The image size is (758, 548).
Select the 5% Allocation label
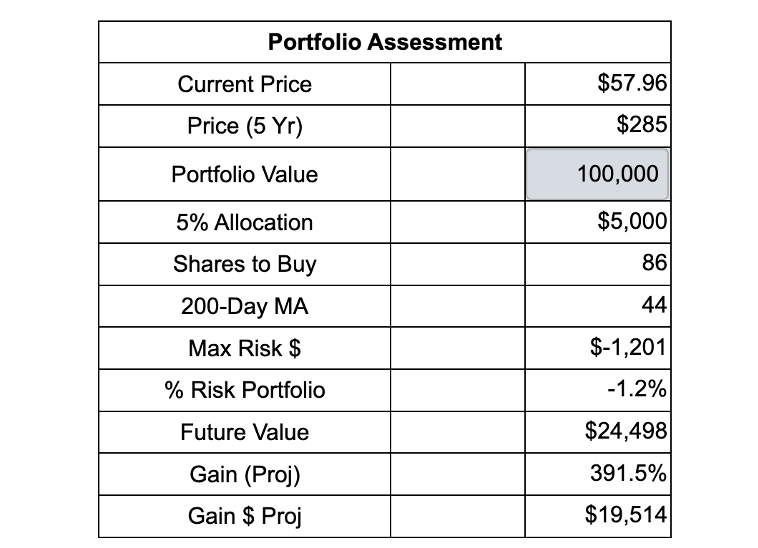click(x=245, y=223)
